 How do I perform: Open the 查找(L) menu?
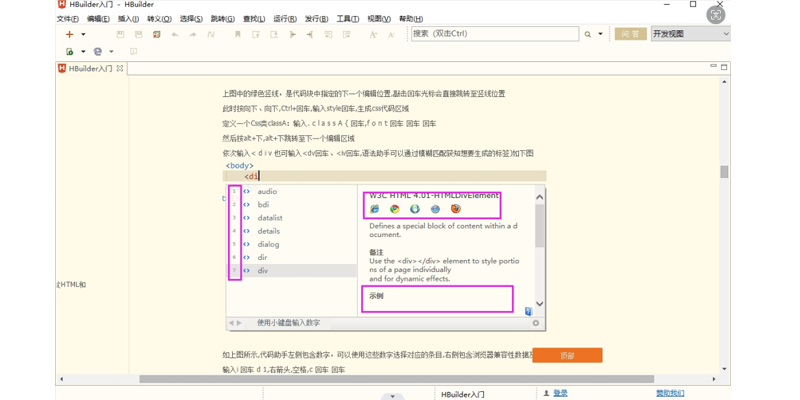254,19
